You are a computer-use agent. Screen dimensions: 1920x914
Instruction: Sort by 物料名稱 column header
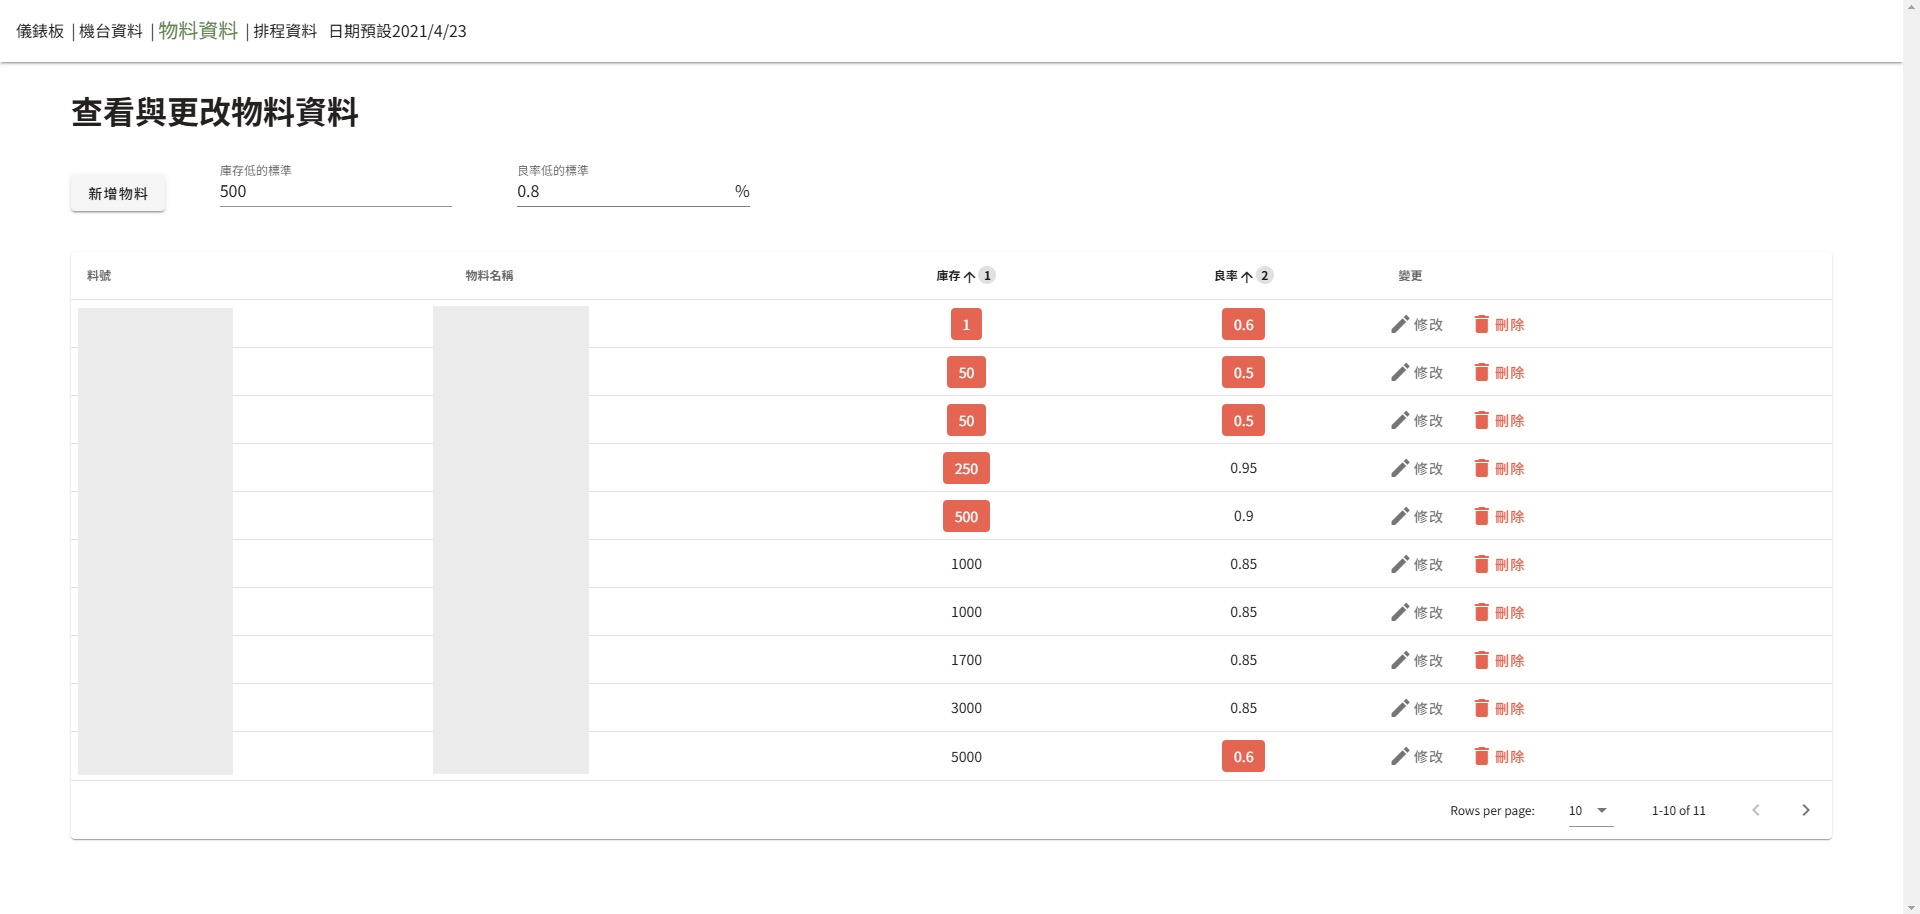pos(489,276)
